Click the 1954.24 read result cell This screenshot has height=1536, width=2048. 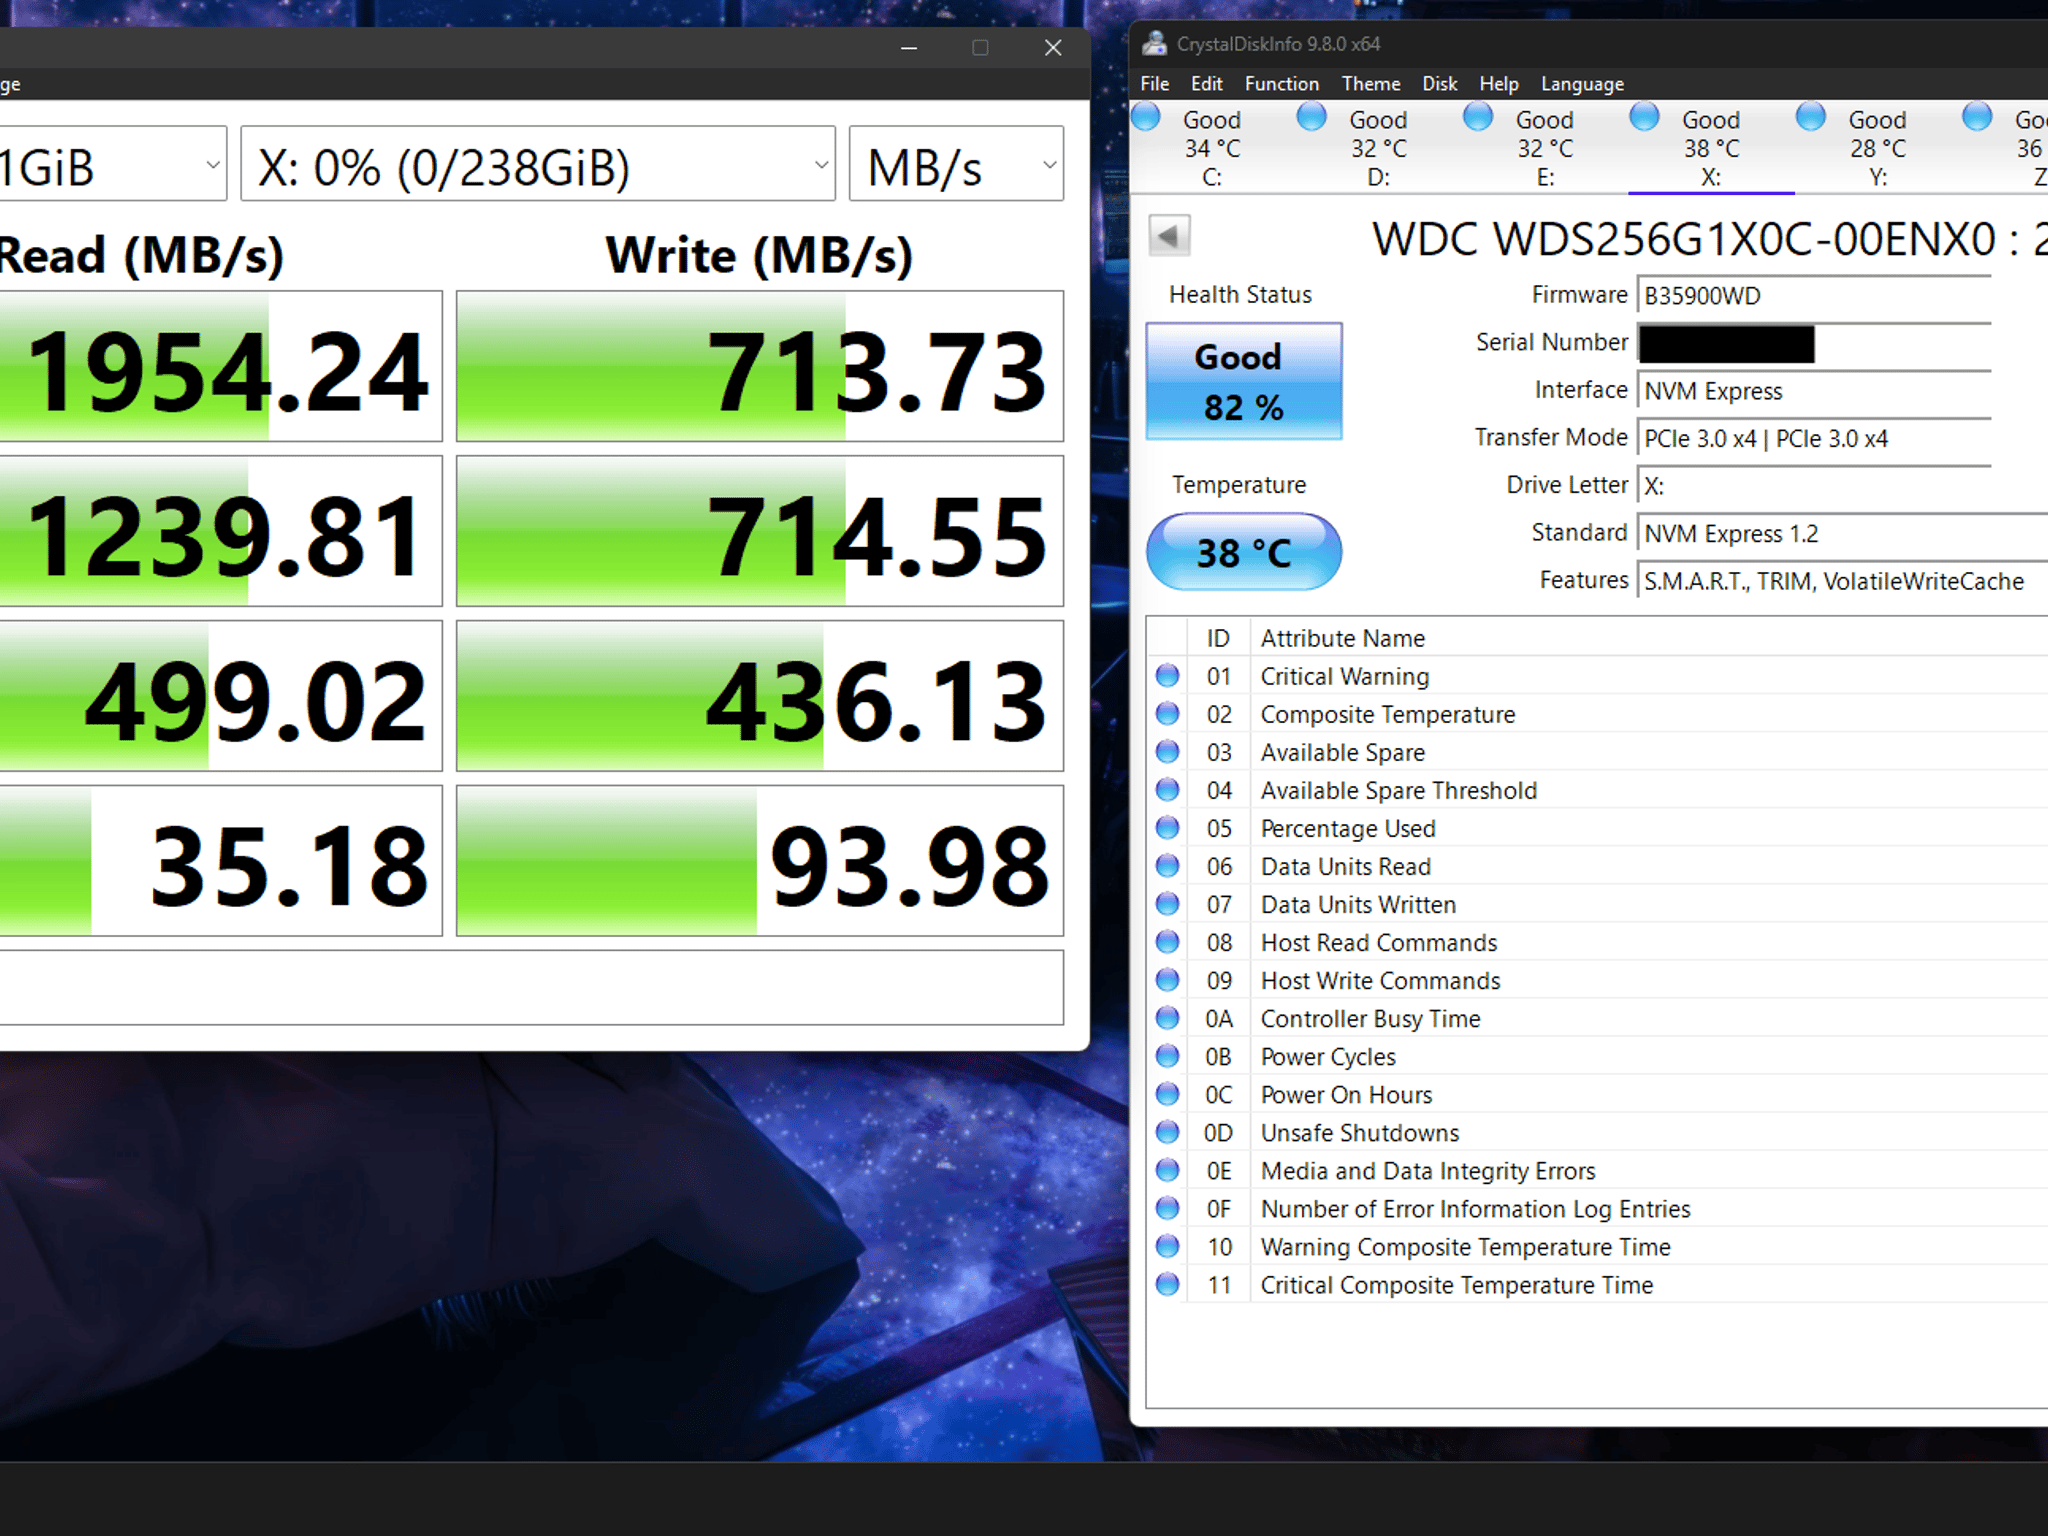pyautogui.click(x=221, y=366)
